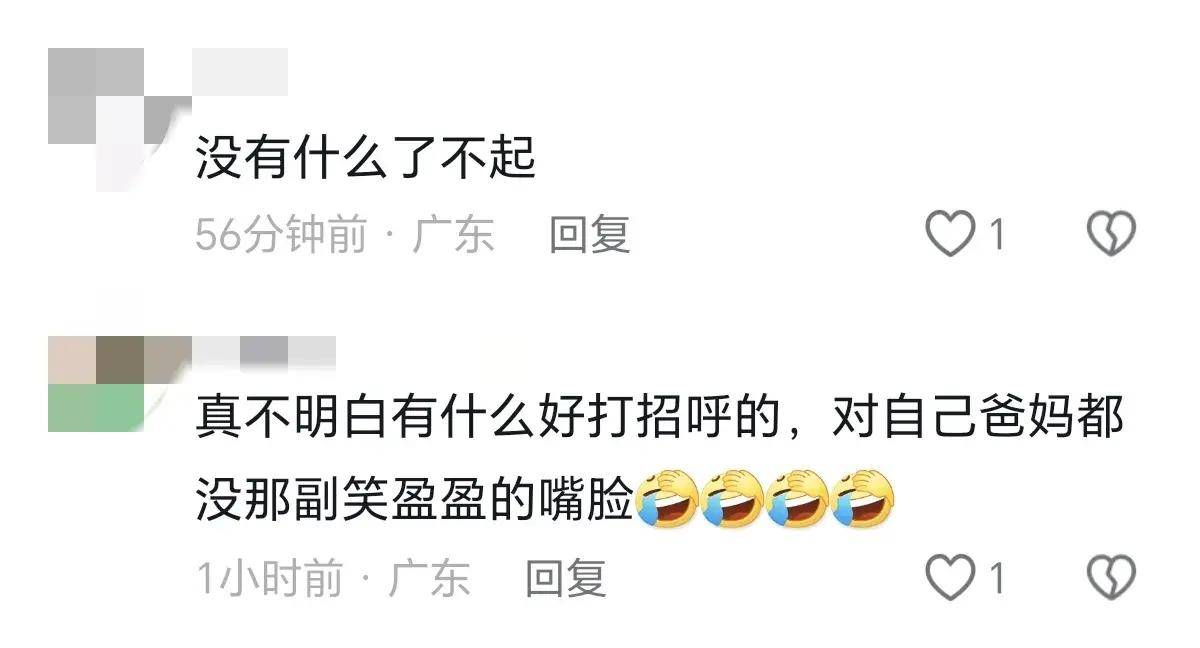Click the 1小时前 timestamp
This screenshot has width=1200, height=648.
point(269,579)
